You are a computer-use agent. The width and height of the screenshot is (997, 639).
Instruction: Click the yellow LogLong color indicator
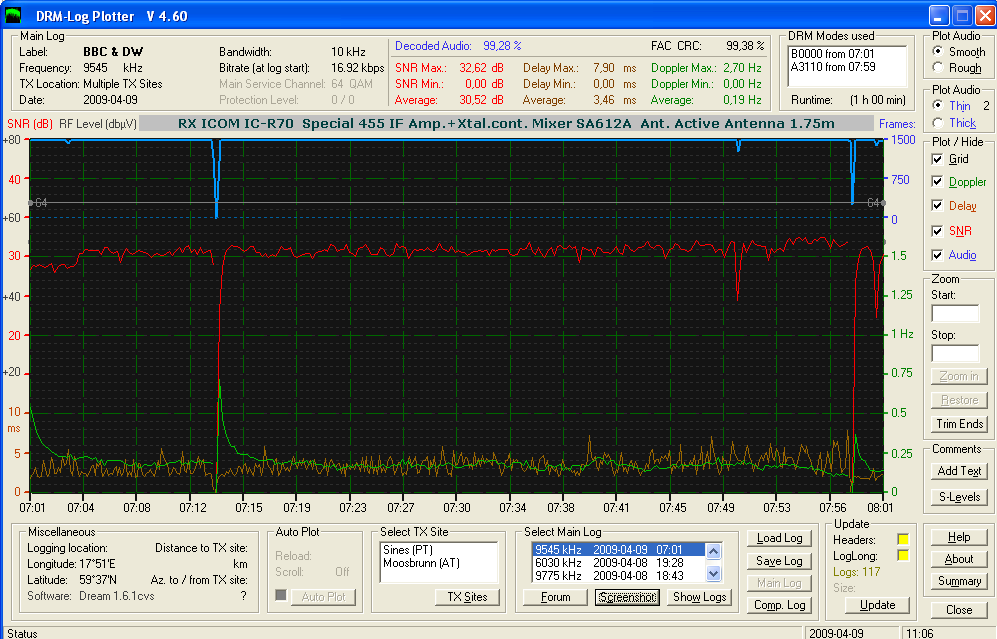902,556
